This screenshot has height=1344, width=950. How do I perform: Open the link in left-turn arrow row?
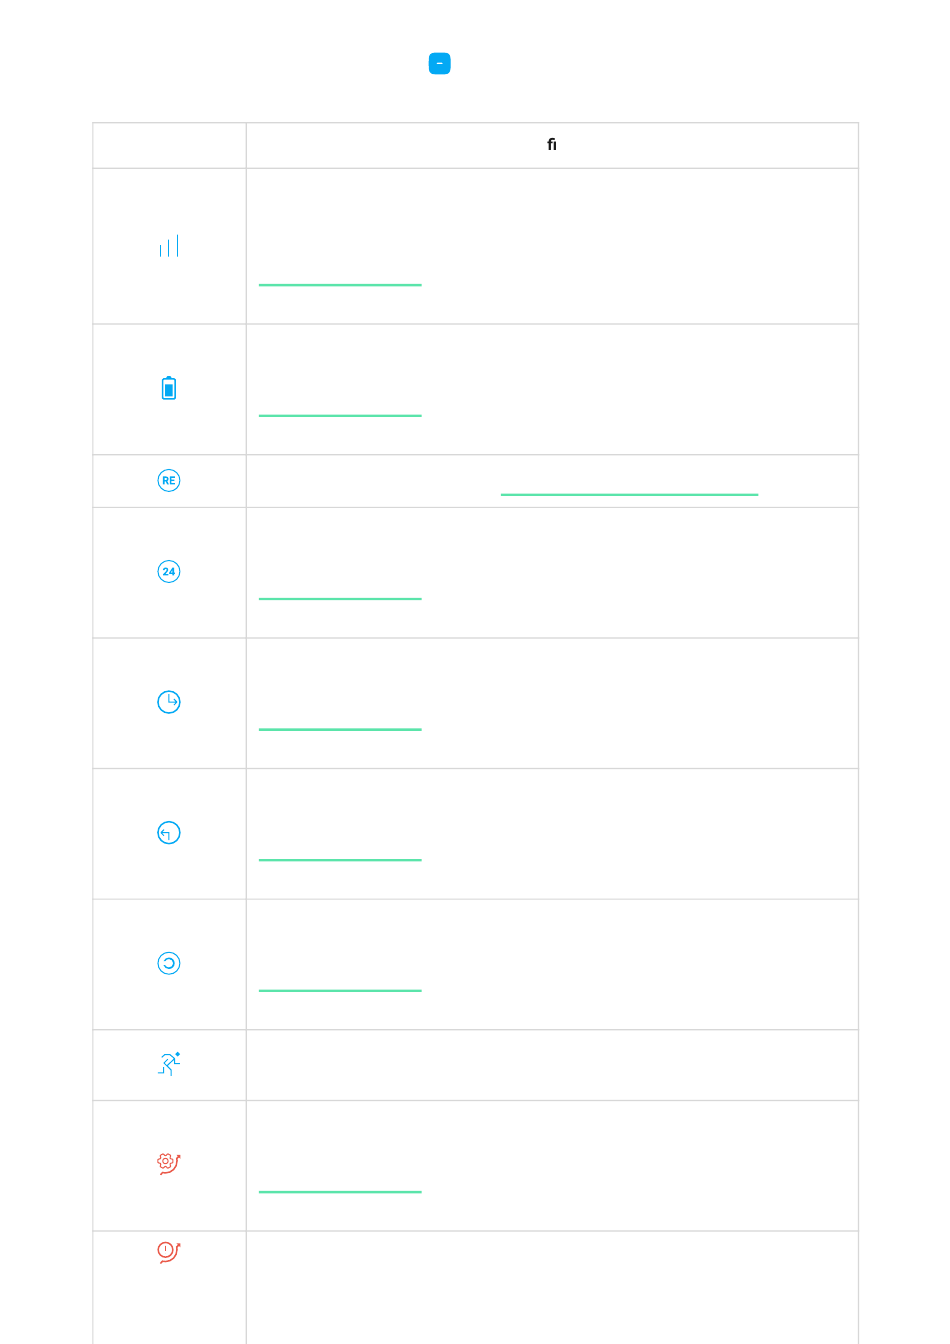pyautogui.click(x=340, y=859)
